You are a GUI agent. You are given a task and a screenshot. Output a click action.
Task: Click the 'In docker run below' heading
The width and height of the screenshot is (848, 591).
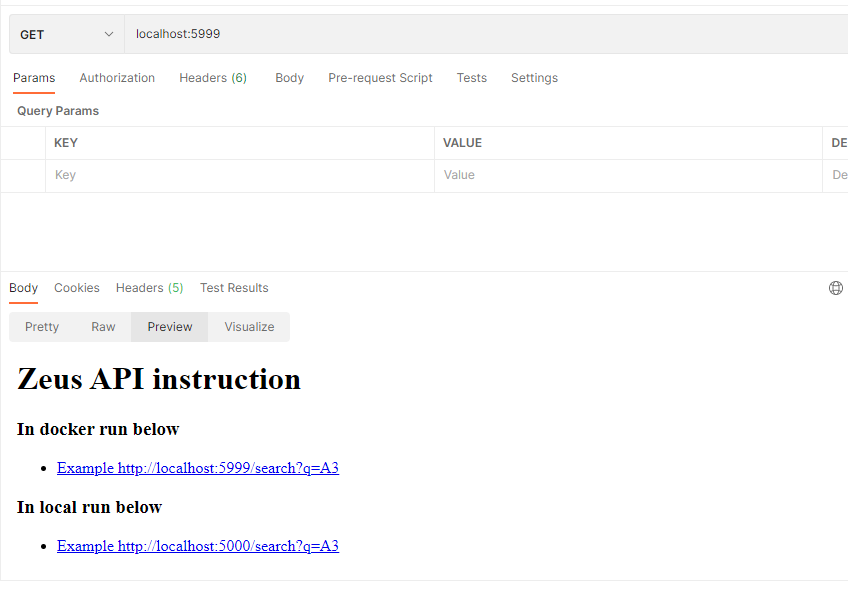(x=98, y=429)
